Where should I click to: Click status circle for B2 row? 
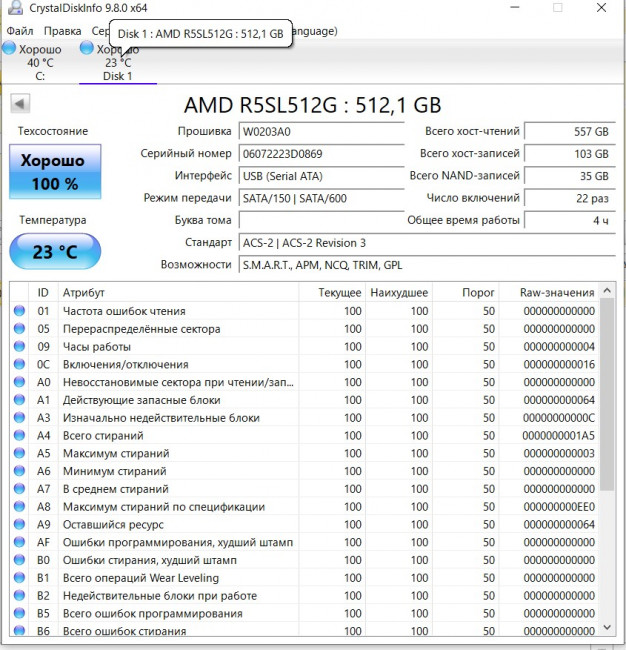[x=19, y=595]
